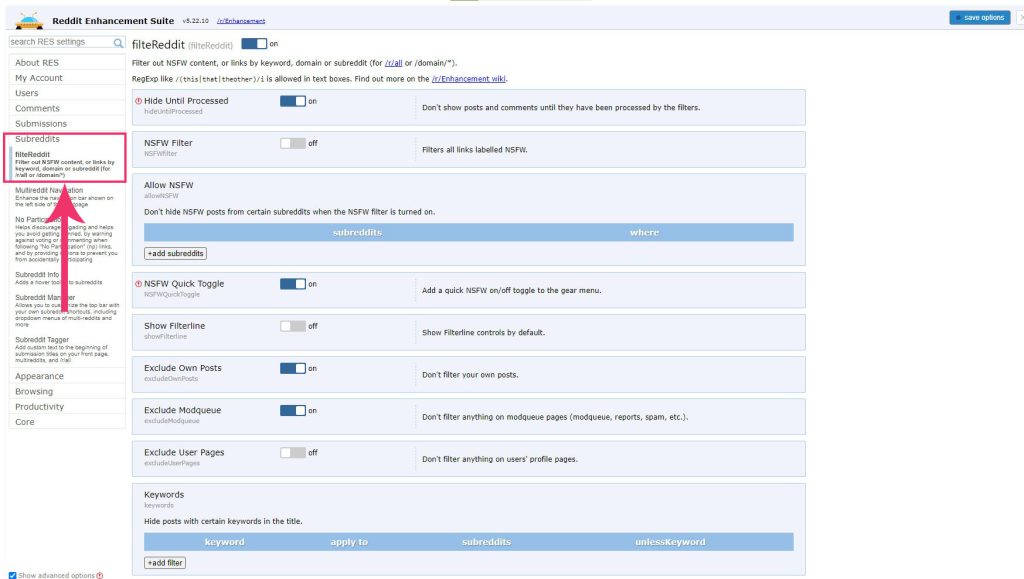This screenshot has width=1024, height=579.
Task: Uncheck the Show advanced options checkbox
Action: click(x=12, y=575)
